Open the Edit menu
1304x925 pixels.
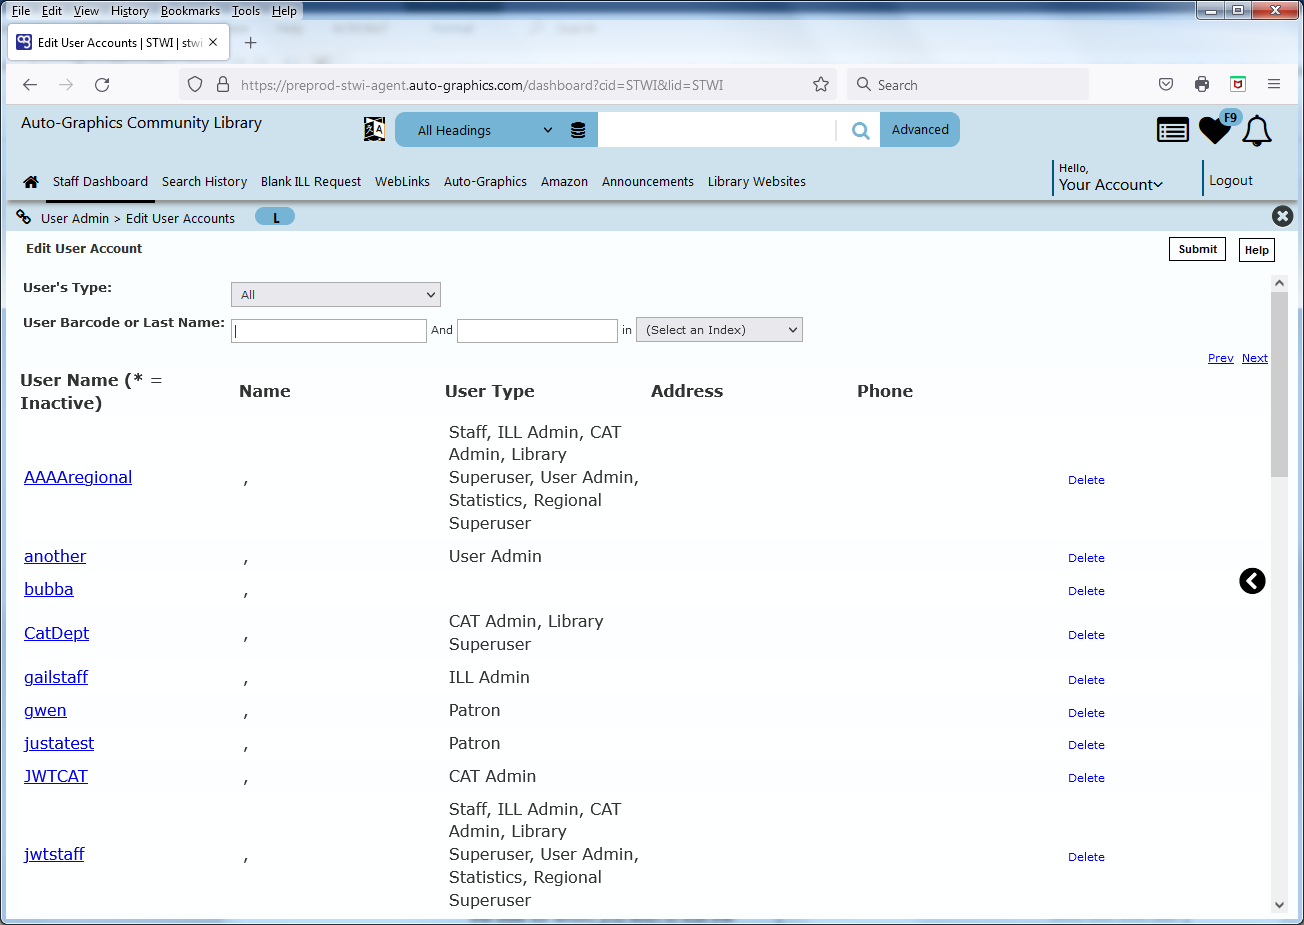click(52, 11)
